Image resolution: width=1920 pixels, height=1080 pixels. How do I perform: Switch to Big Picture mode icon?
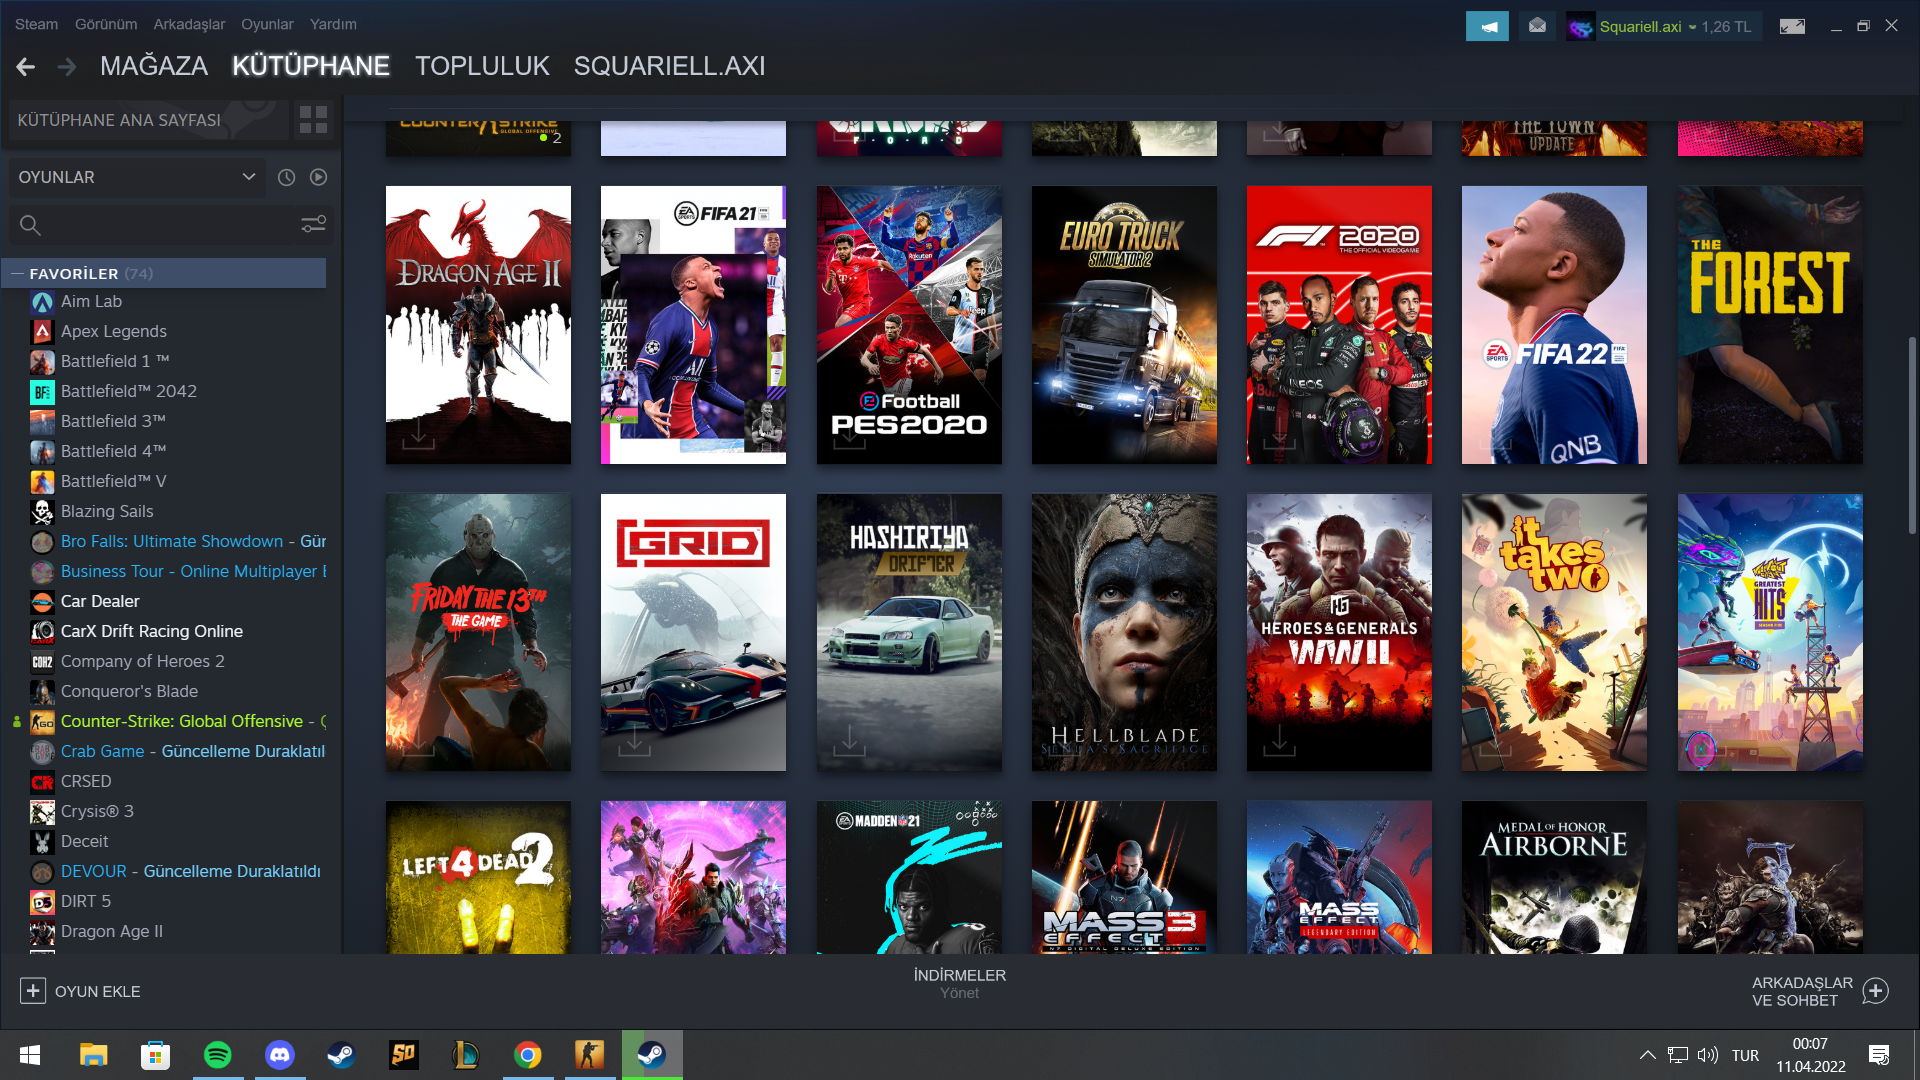pyautogui.click(x=1792, y=26)
